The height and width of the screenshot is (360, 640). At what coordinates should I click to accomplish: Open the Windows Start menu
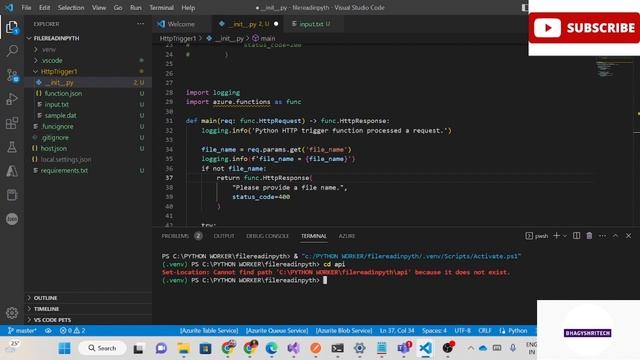click(64, 348)
